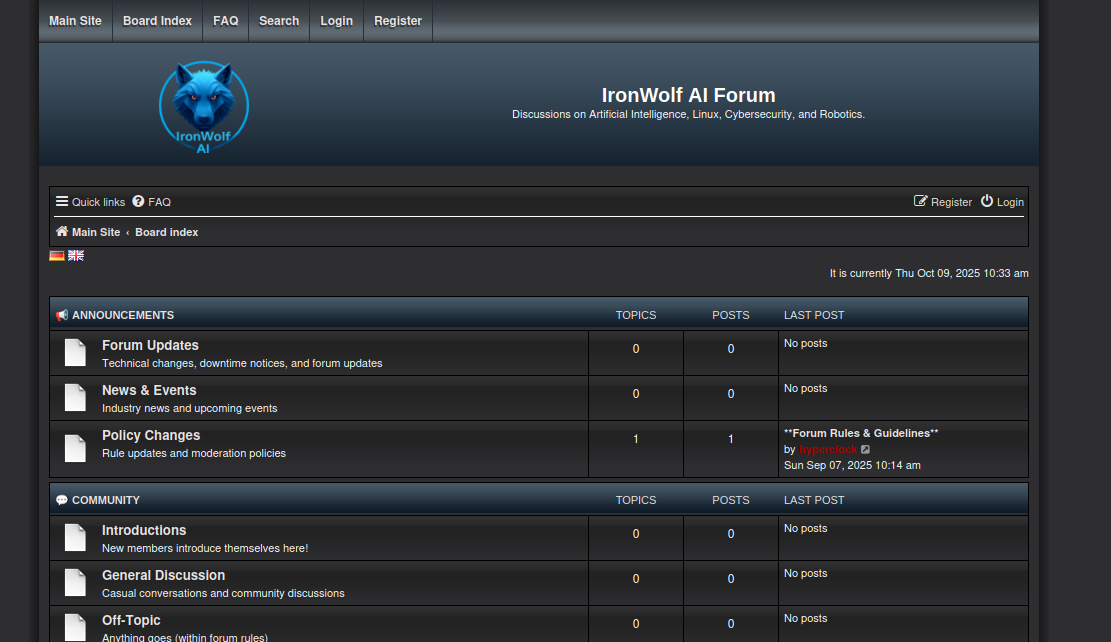The width and height of the screenshot is (1111, 642).
Task: Select the Main Site navigation tab
Action: point(75,20)
